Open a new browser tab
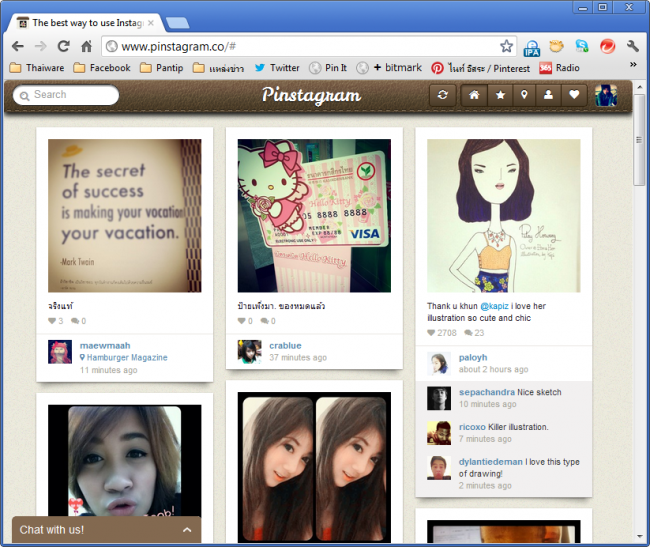 [x=177, y=23]
